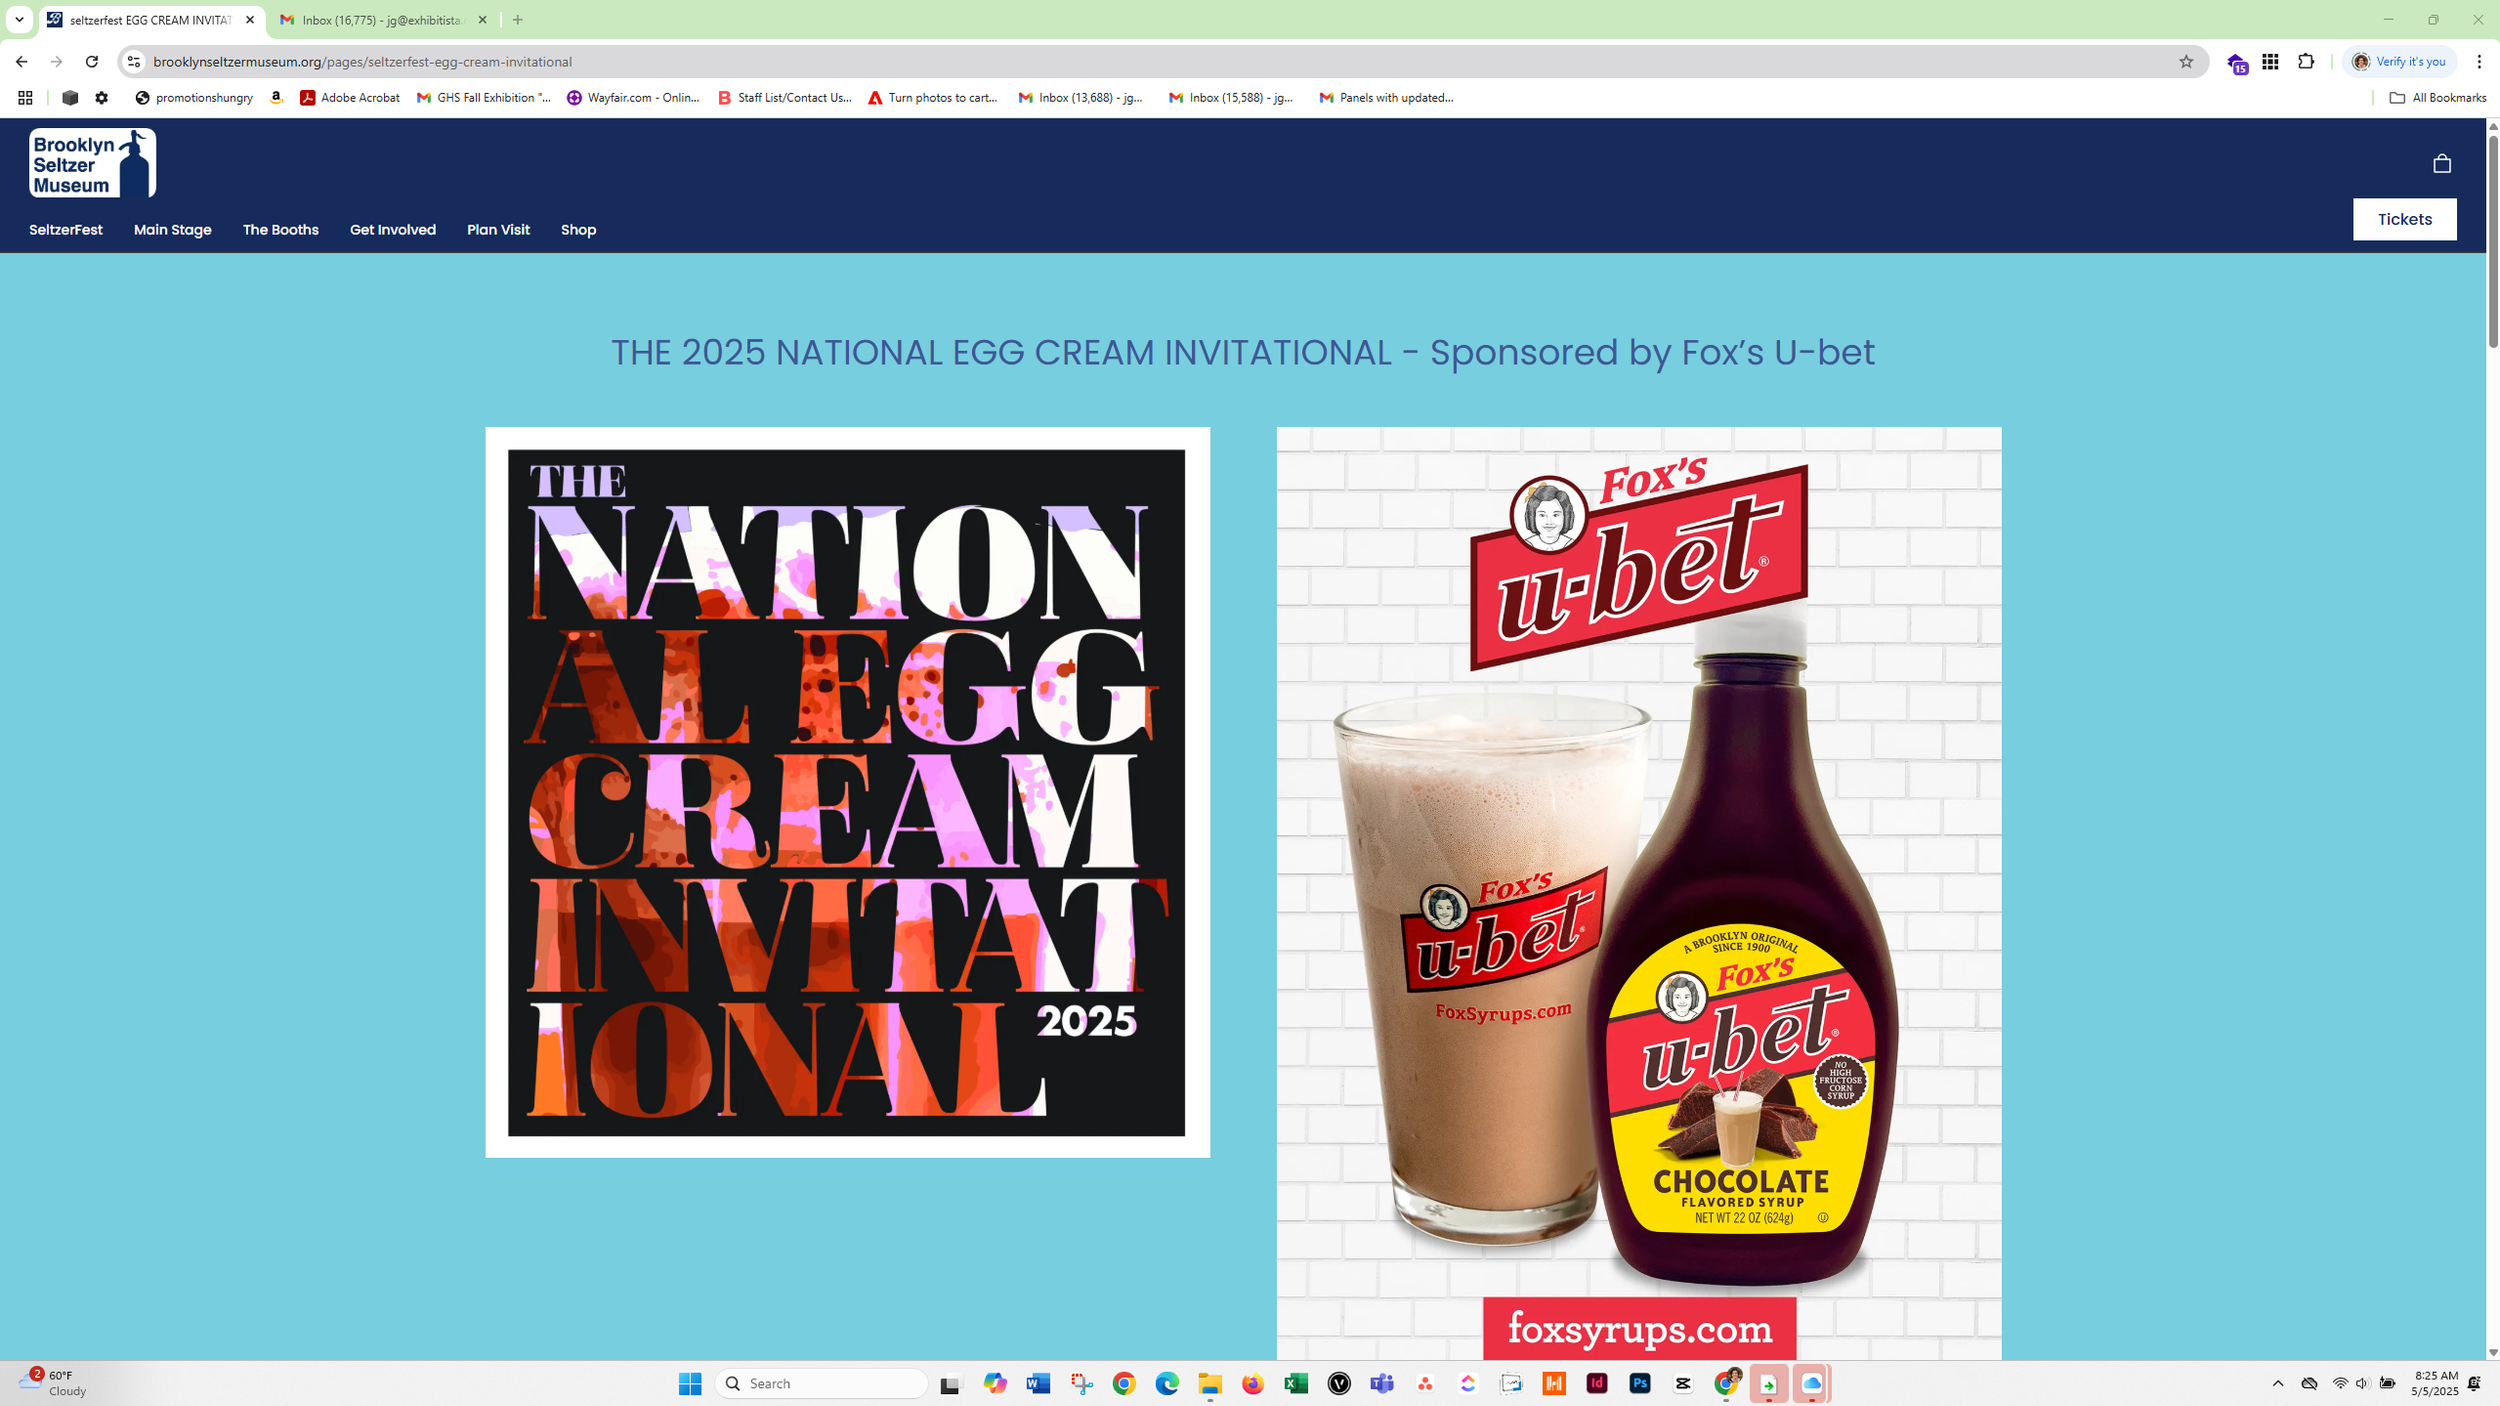Click the Fox's U-bet sponsor image
Viewport: 2500px width, 1406px height.
tap(1638, 890)
